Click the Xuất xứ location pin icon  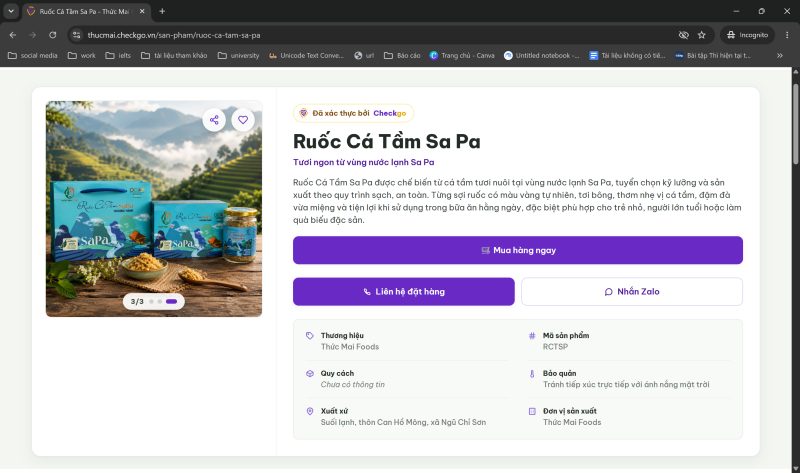pos(310,411)
